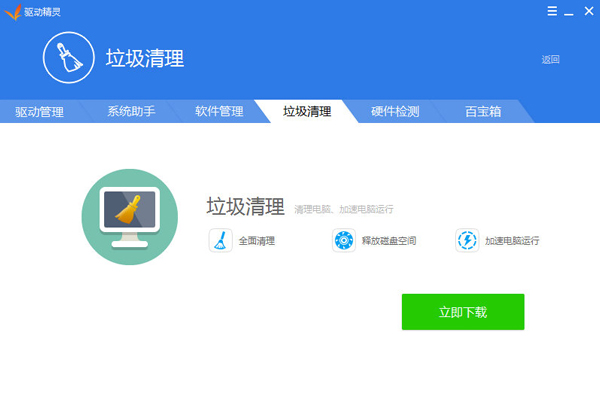Screen dimensions: 600x419
Task: Click the 返回 link in the header
Action: (550, 60)
